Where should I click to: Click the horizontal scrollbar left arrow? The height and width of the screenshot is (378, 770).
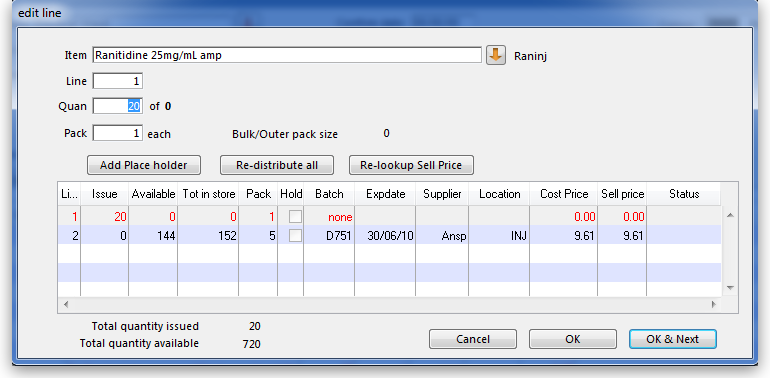click(x=65, y=304)
